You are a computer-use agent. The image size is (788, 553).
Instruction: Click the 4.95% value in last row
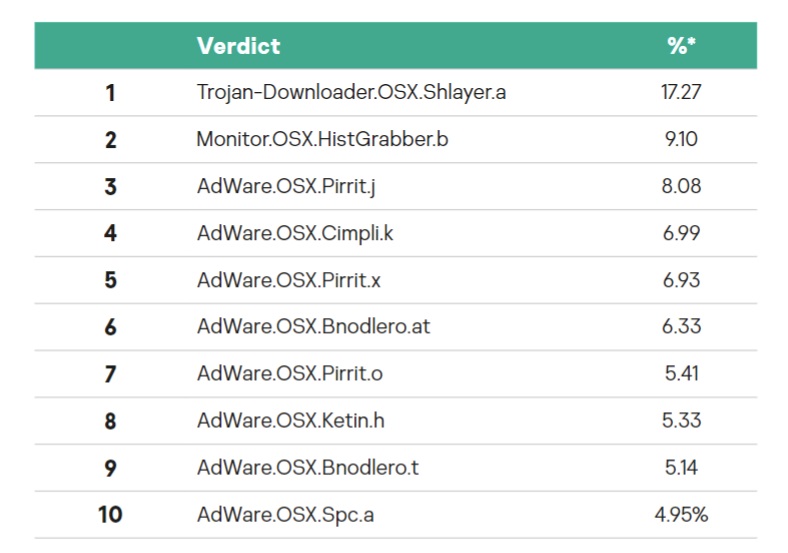tap(681, 515)
